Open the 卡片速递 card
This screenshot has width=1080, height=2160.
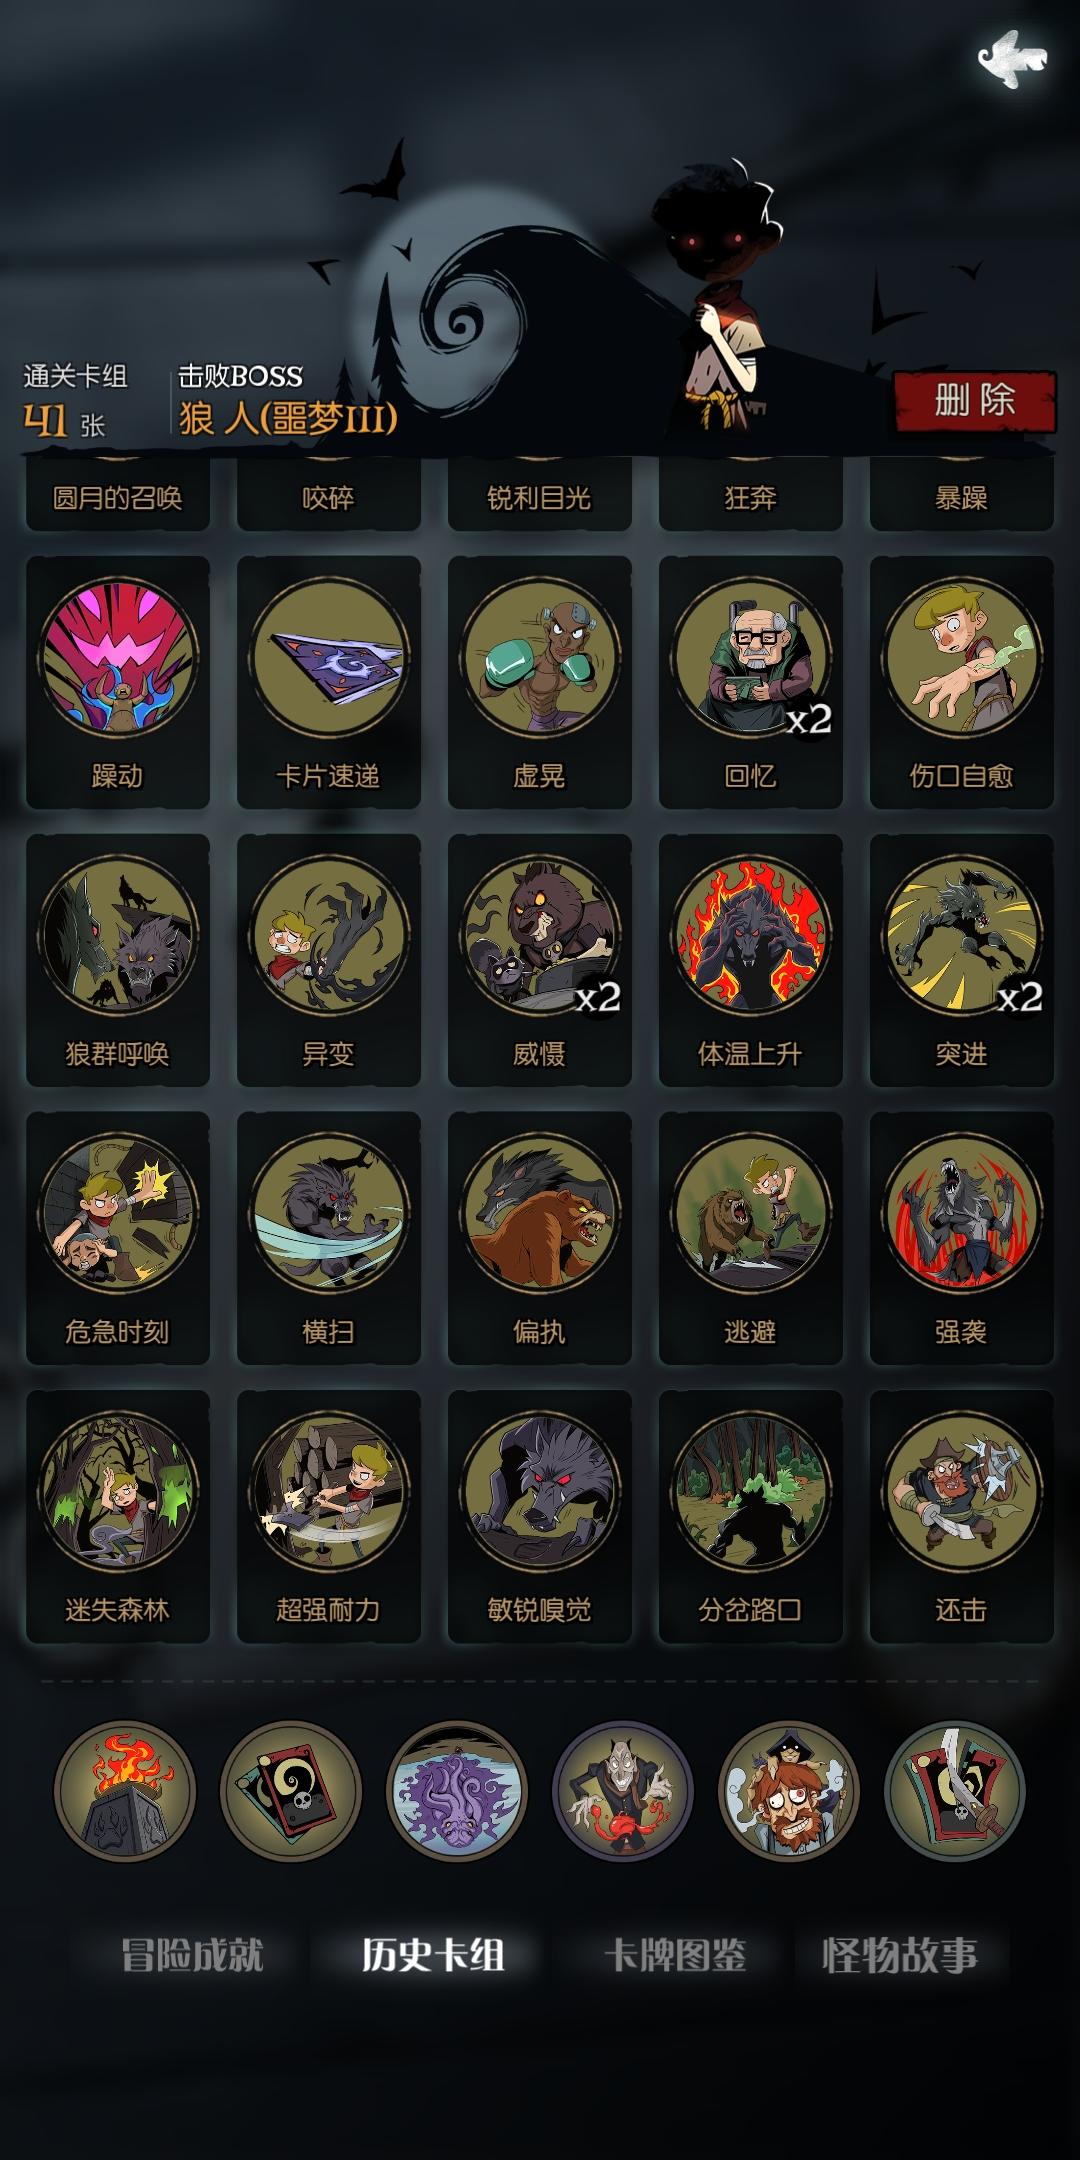click(x=329, y=682)
